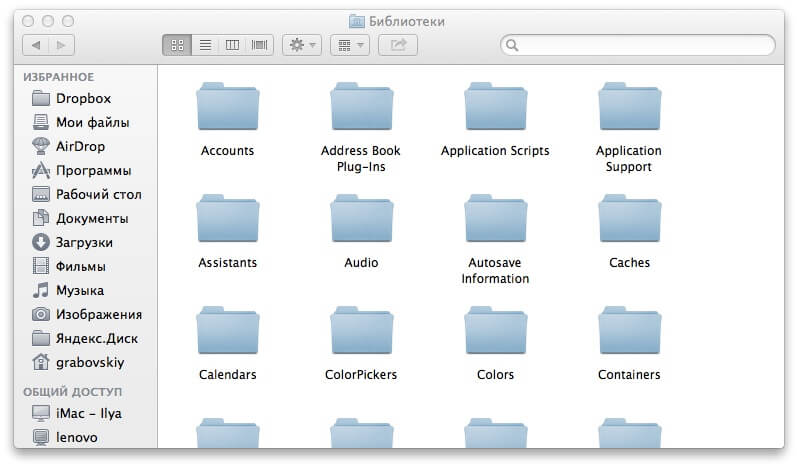Select the Accounts folder

click(227, 120)
